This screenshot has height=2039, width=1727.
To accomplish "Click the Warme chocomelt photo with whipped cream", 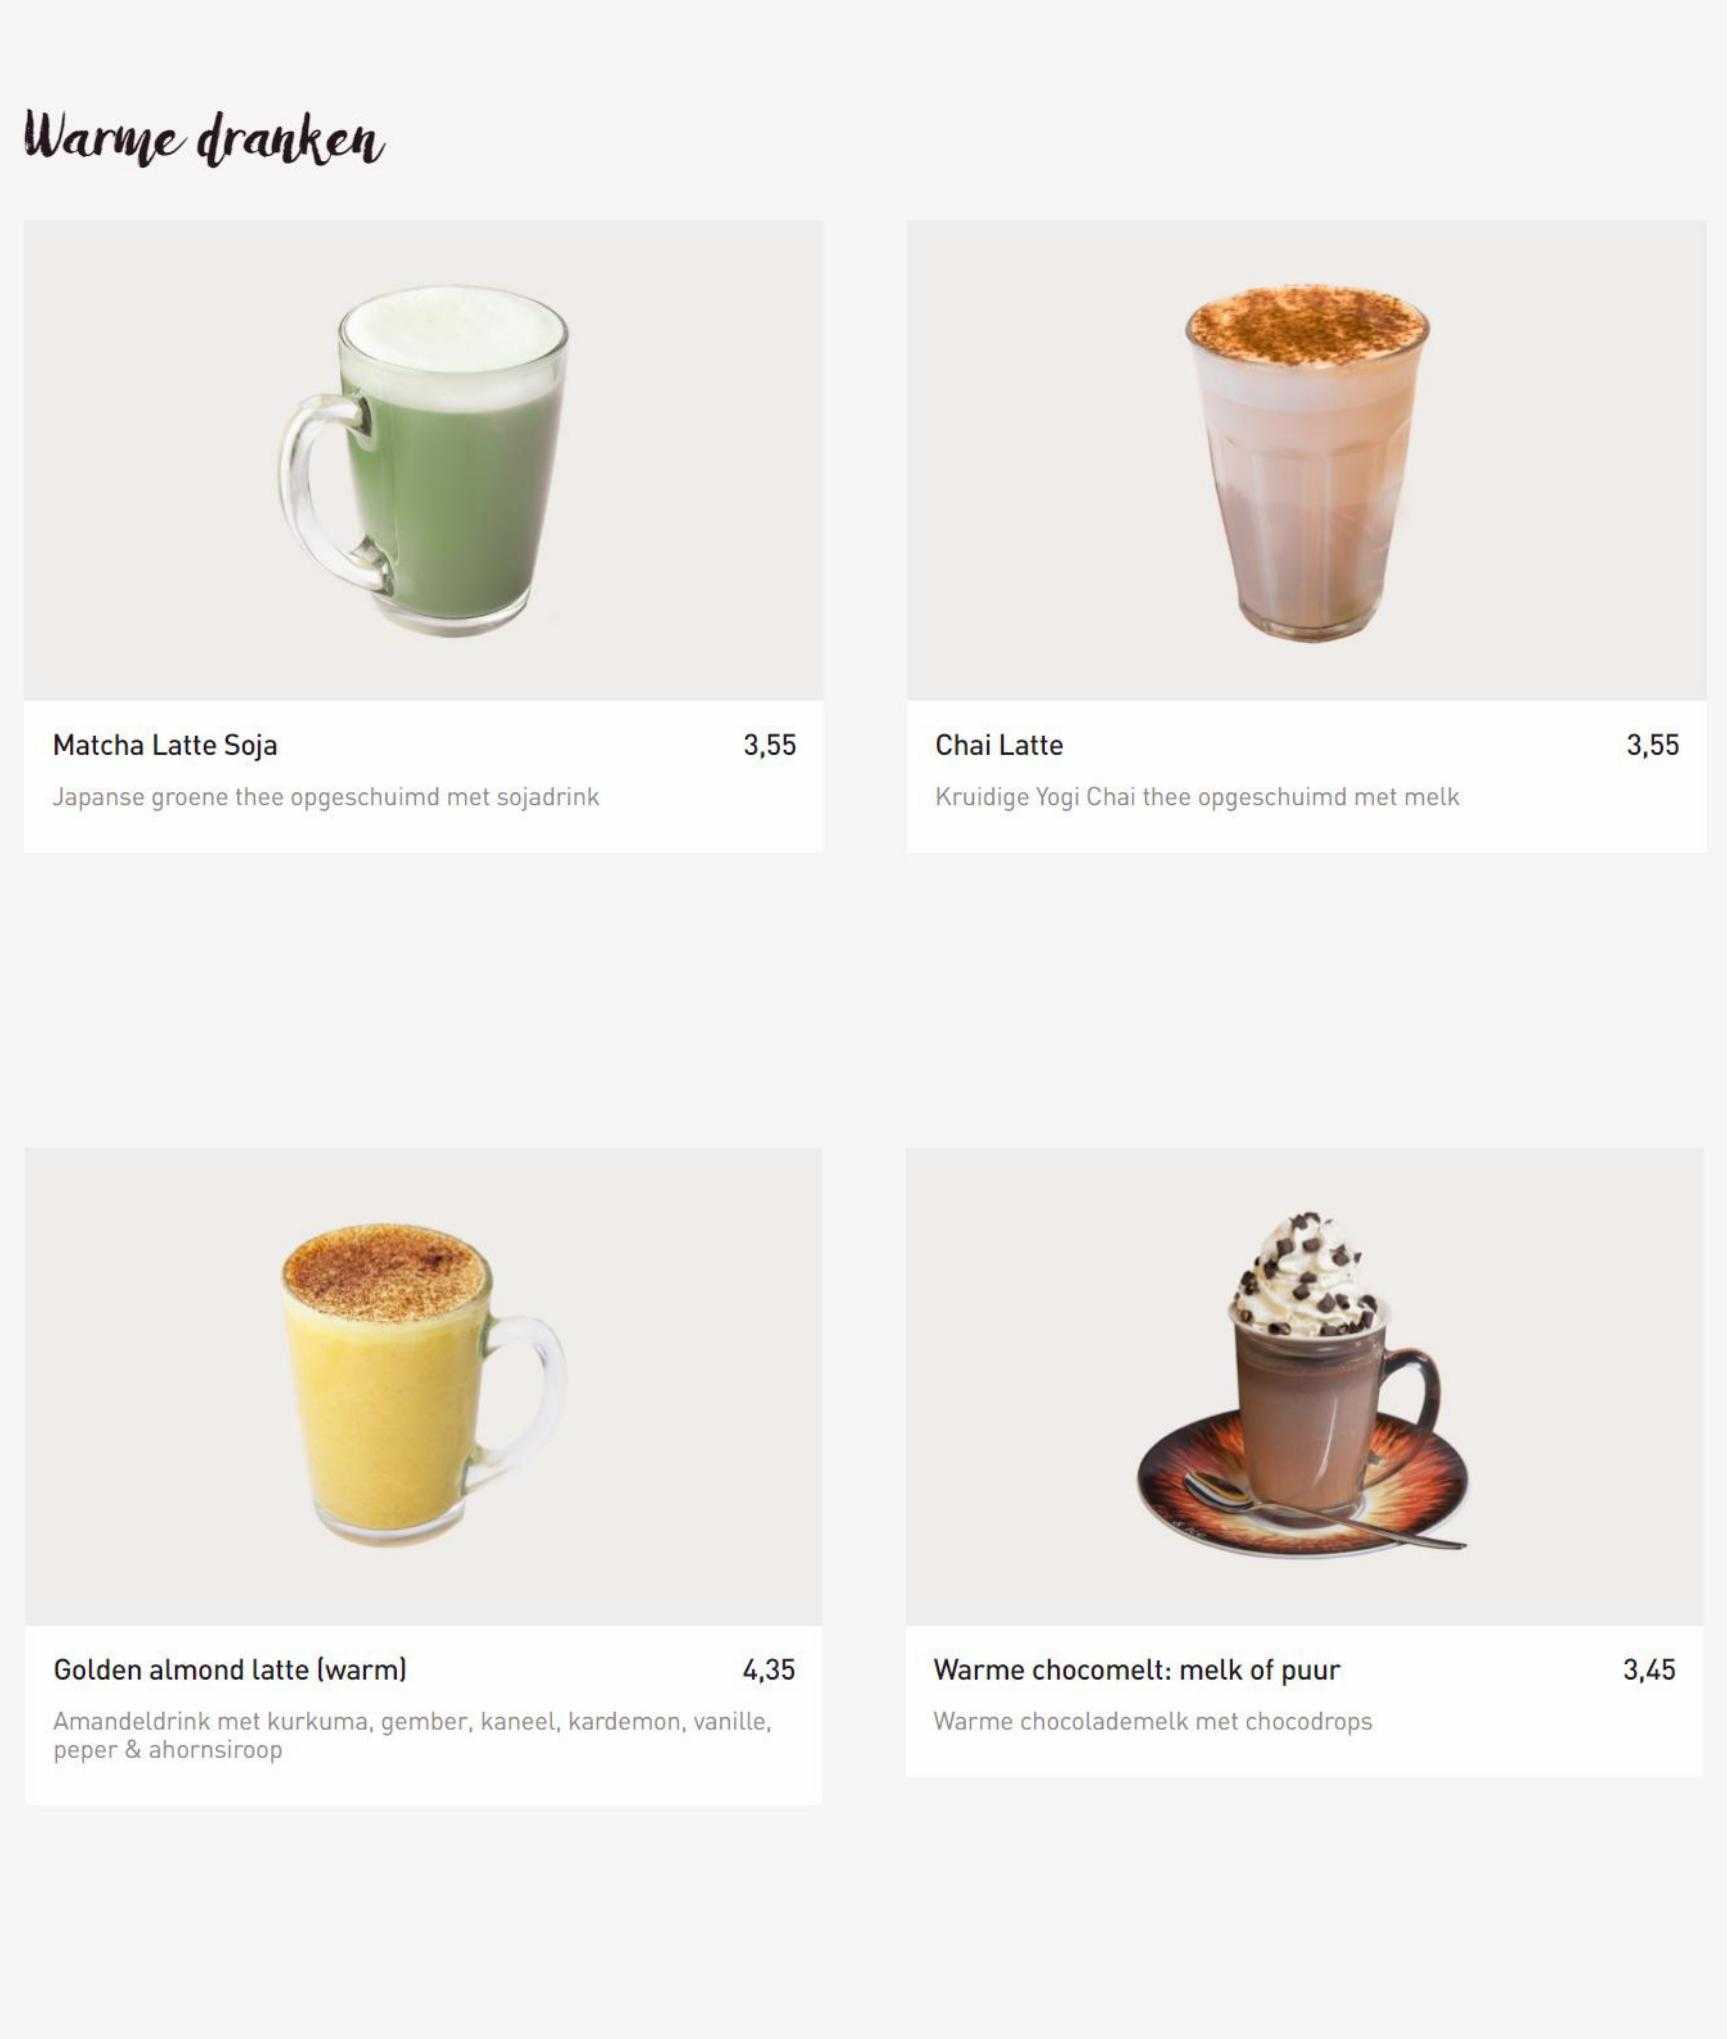I will pyautogui.click(x=1304, y=1386).
